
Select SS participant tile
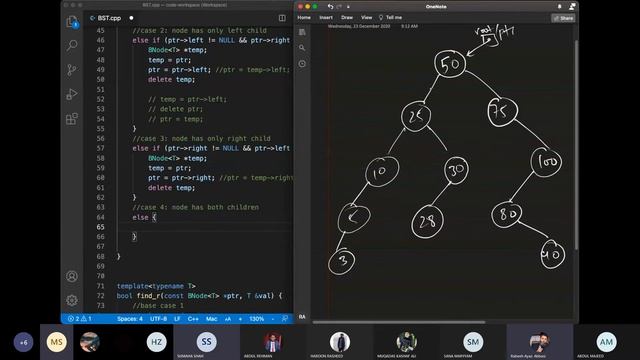(x=207, y=342)
